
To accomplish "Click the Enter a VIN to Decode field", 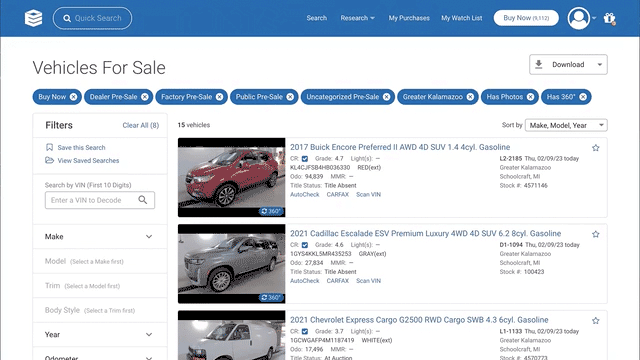I will 100,200.
